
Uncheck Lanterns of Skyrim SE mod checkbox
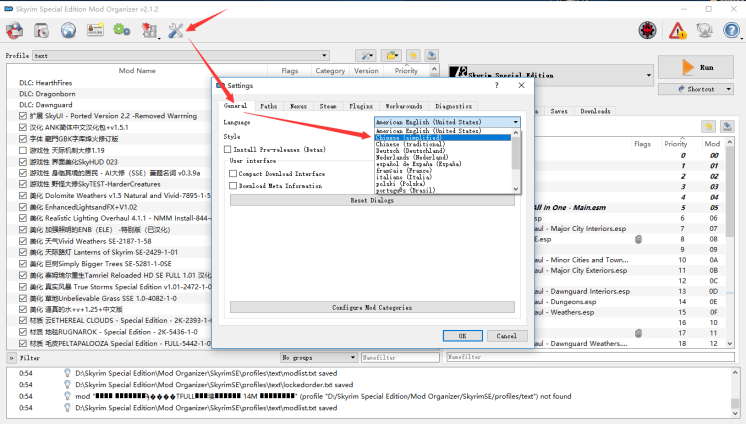point(23,252)
